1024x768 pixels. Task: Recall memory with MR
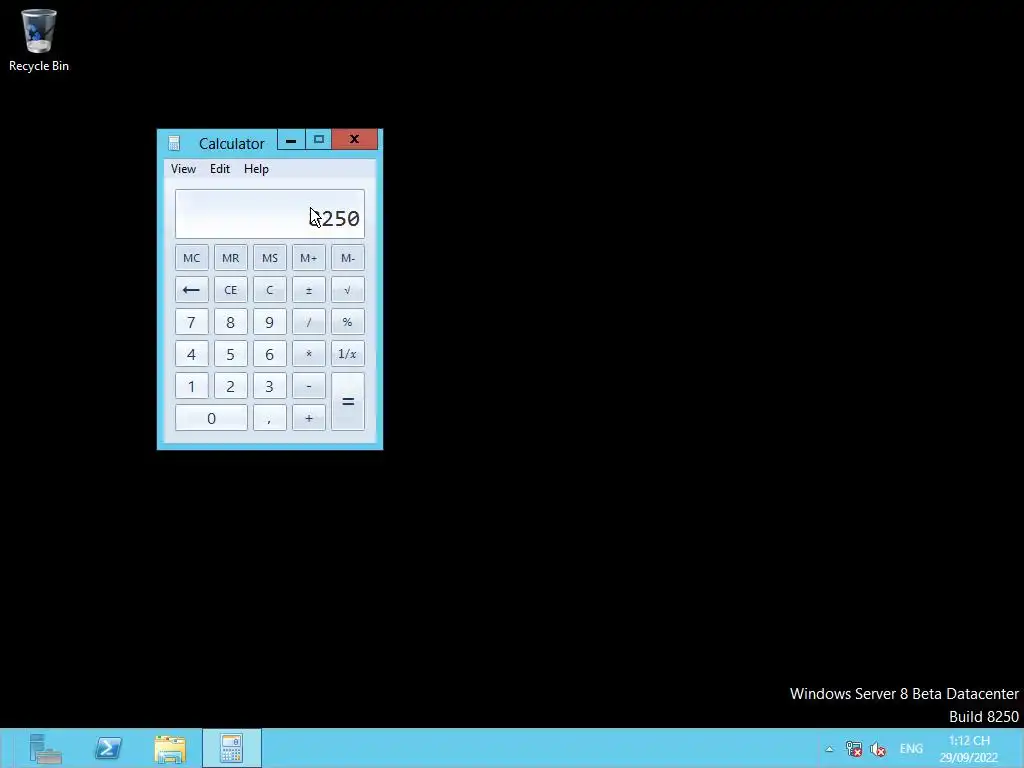pos(231,258)
